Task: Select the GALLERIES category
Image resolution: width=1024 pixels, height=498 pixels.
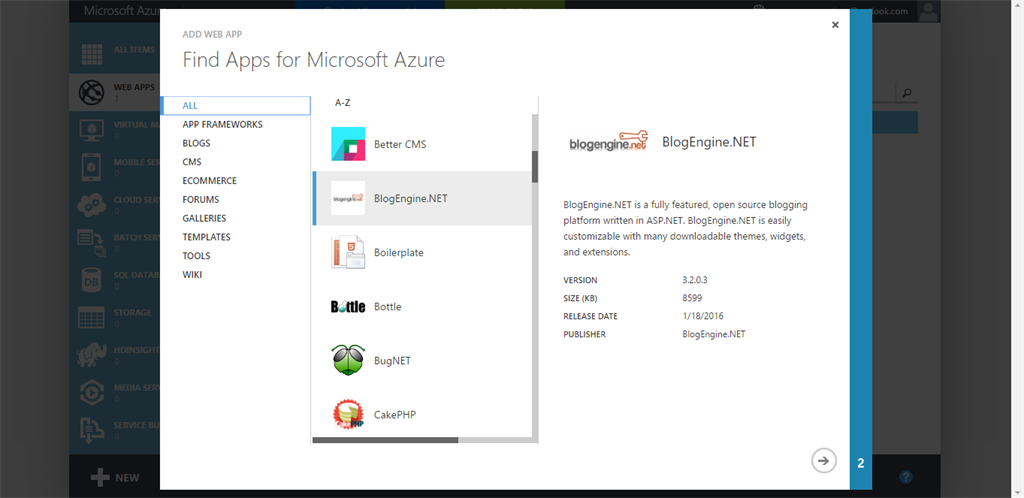Action: tap(204, 219)
